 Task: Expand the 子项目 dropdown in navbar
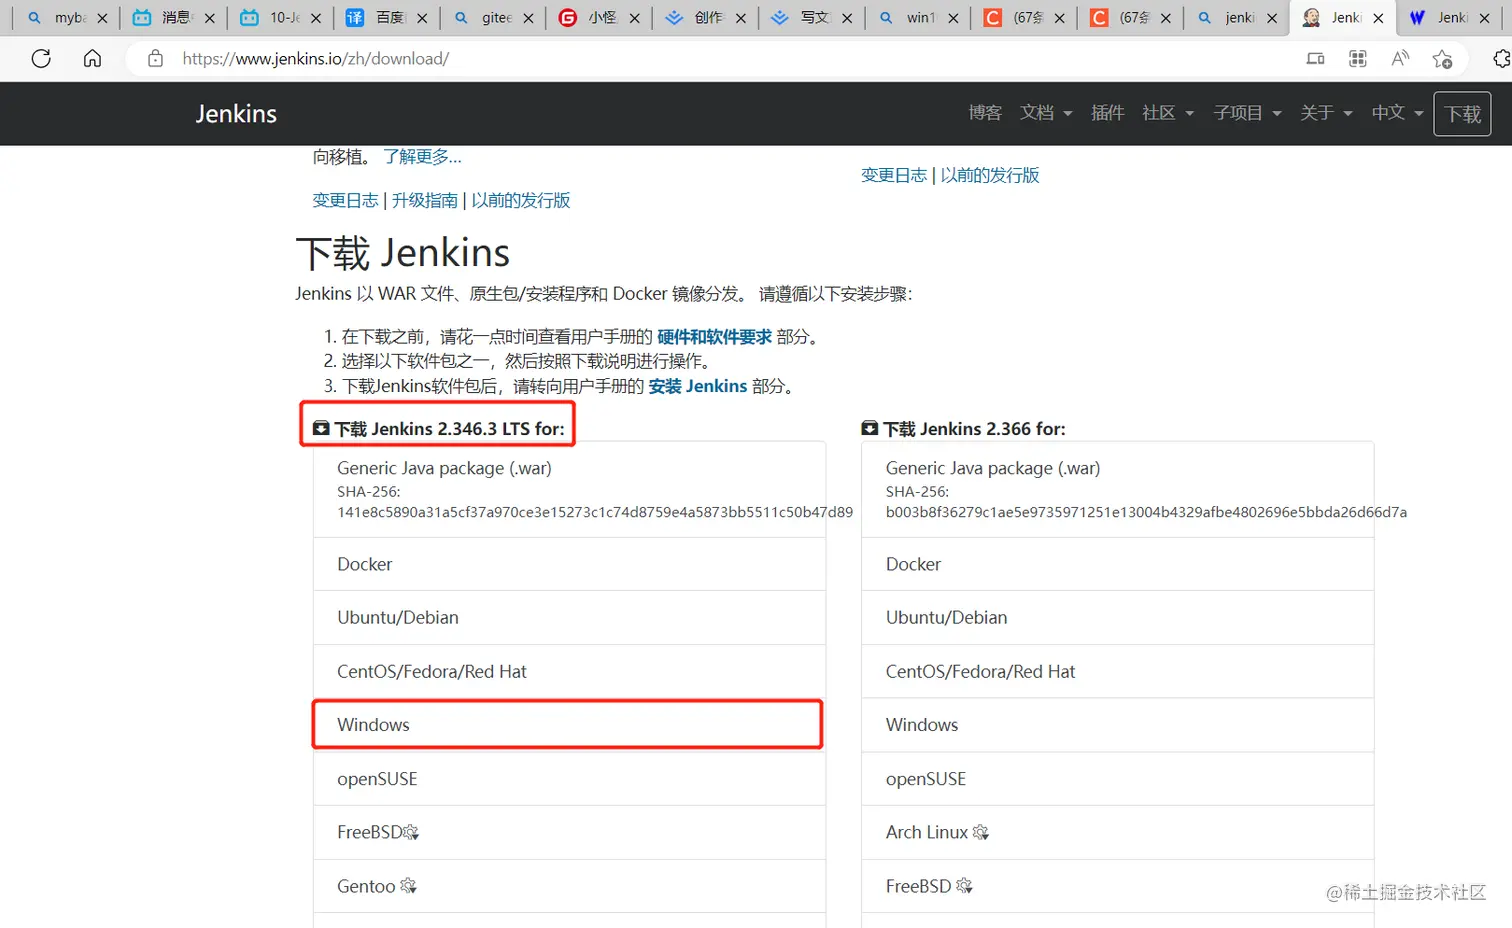[x=1247, y=113]
